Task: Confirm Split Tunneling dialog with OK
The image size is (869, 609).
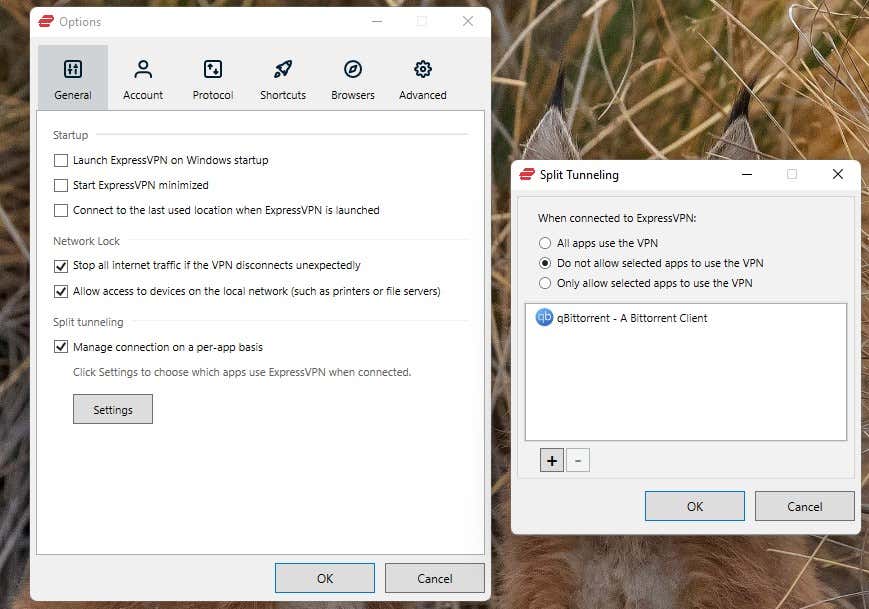Action: pyautogui.click(x=694, y=506)
